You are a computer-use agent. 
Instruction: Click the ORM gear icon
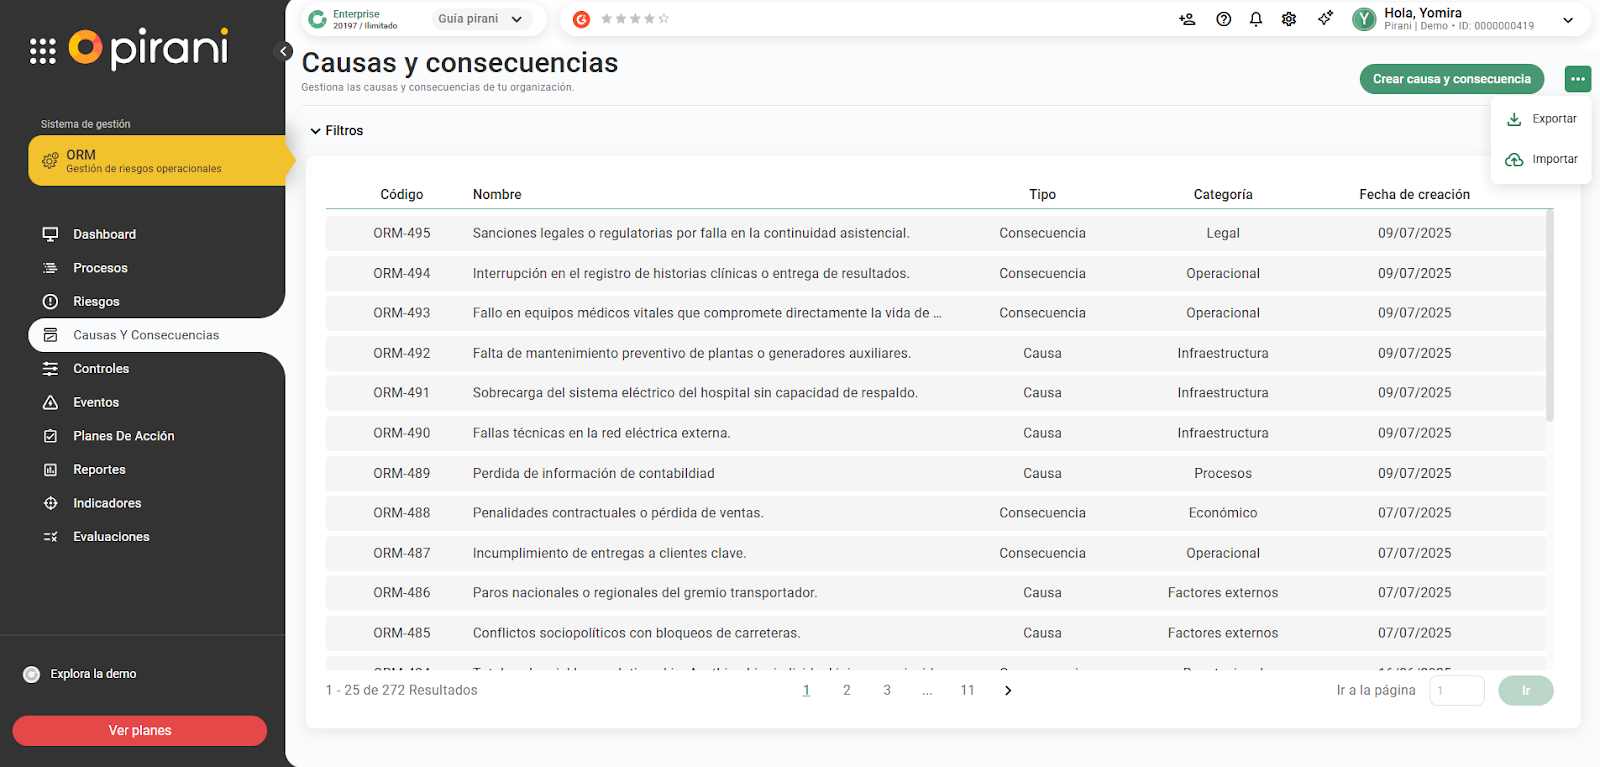[50, 161]
